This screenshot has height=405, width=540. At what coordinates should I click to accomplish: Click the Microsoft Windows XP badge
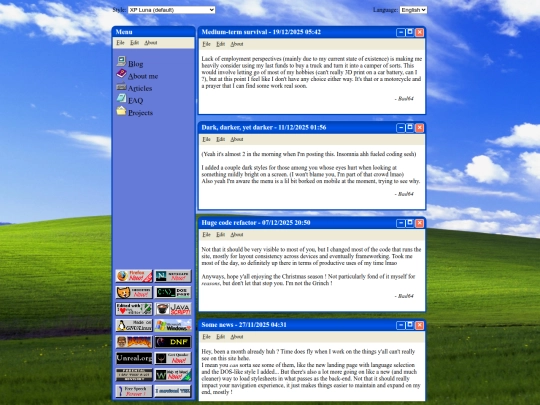pyautogui.click(x=173, y=325)
